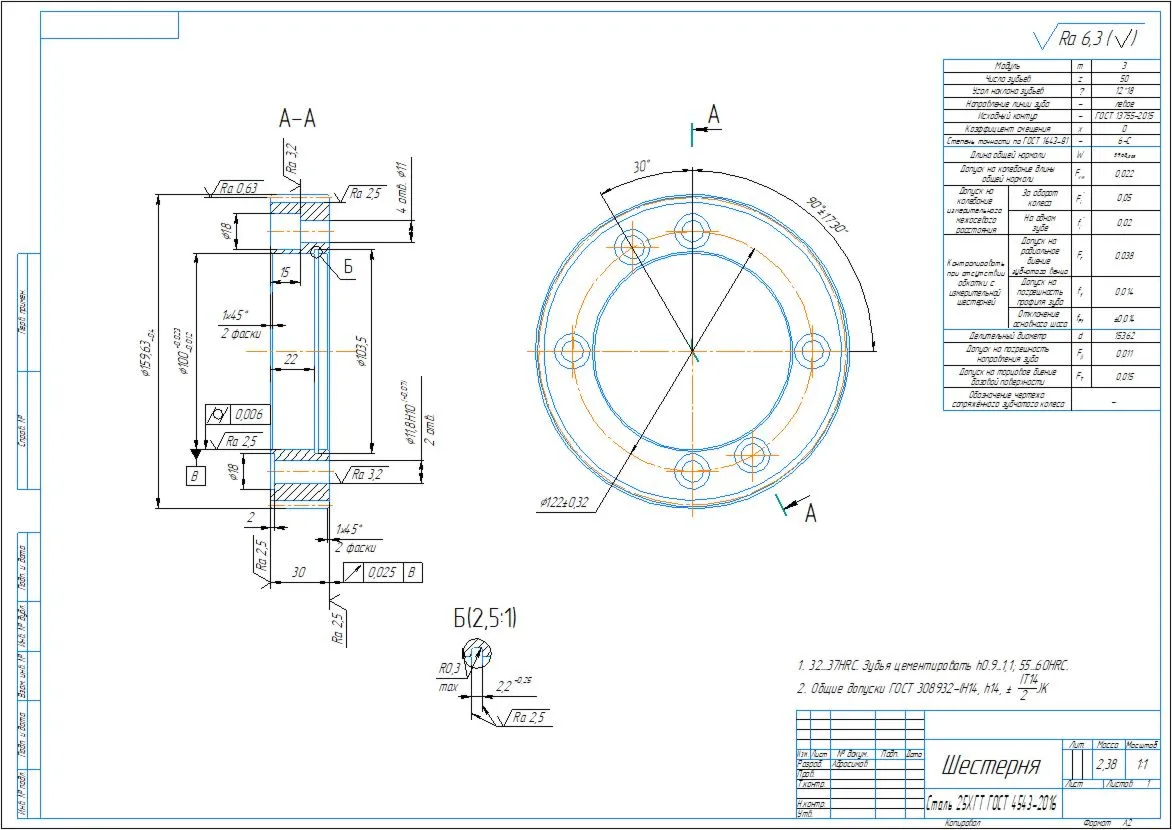Click the lower-right section arrow labeled A
1172x830 pixels.
point(798,508)
